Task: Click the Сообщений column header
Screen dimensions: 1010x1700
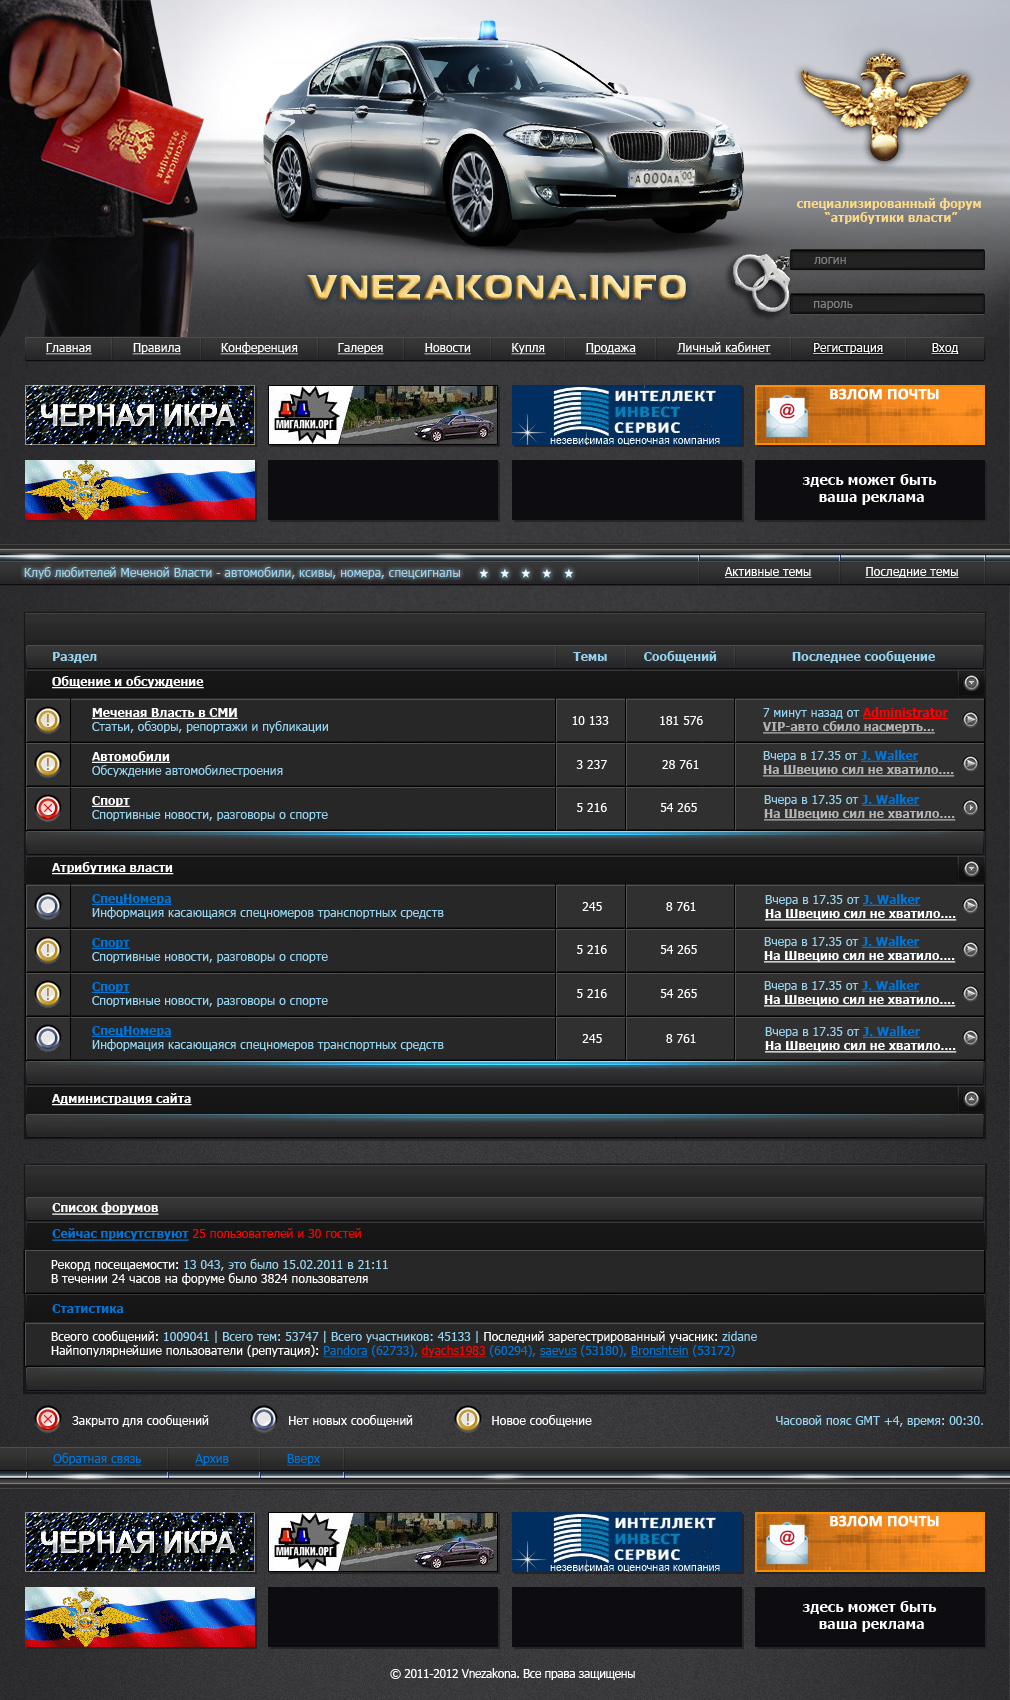Action: point(680,657)
